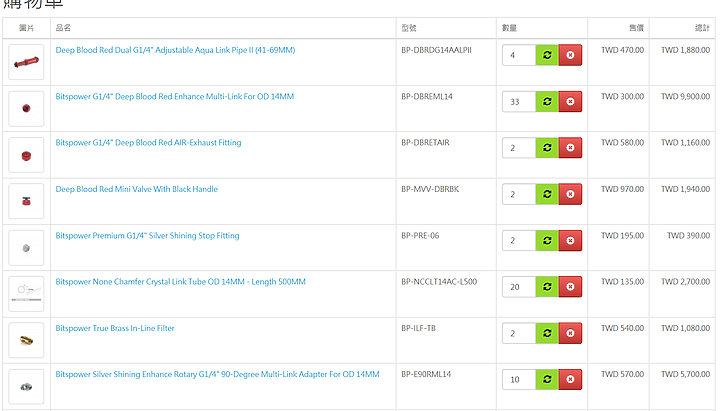Select model text BP-E90RML14
The height and width of the screenshot is (411, 720).
[426, 374]
